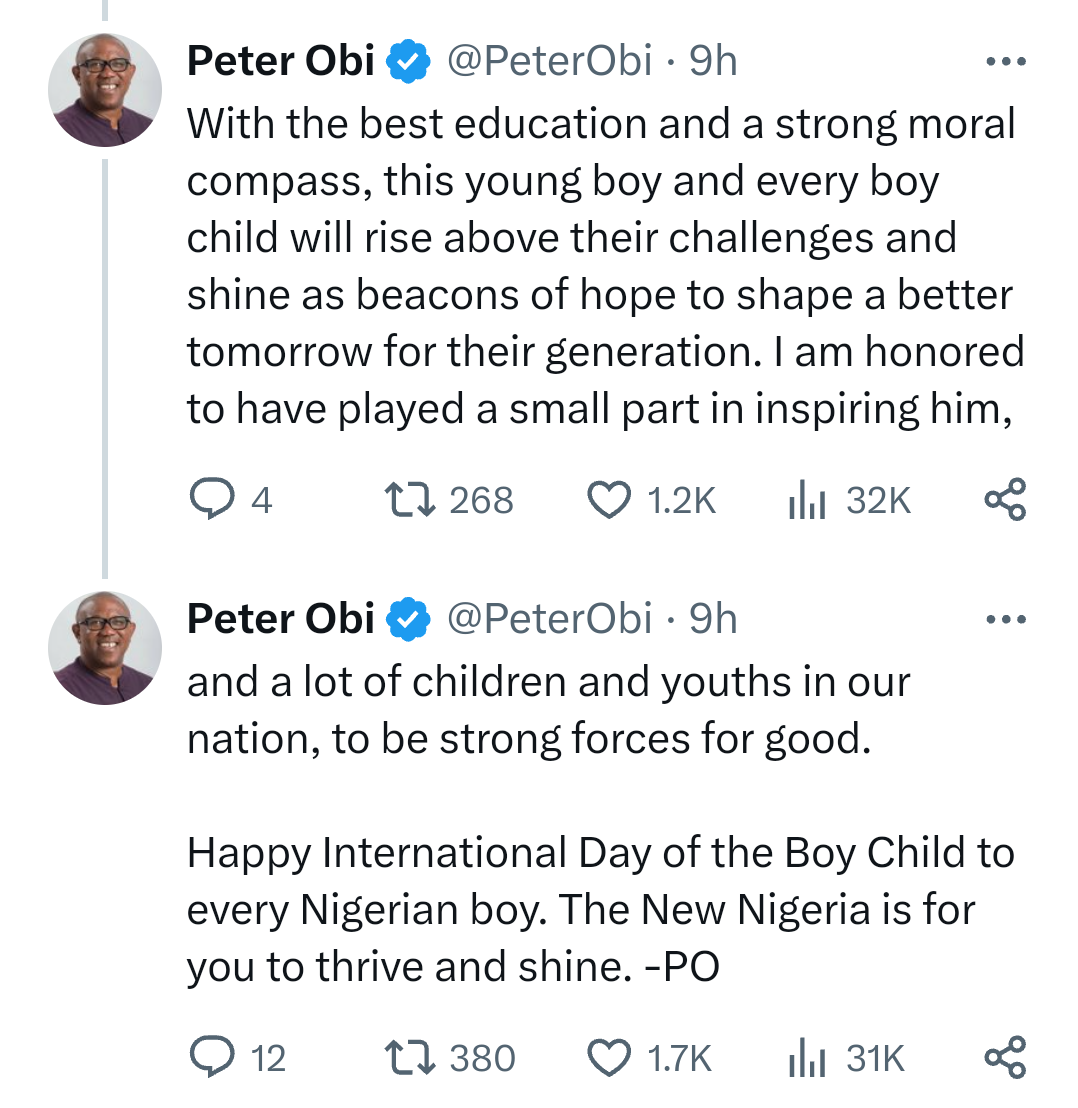Screen dimensions: 1078x1108
Task: View analytics of the 31K views tweet
Action: pos(805,1057)
